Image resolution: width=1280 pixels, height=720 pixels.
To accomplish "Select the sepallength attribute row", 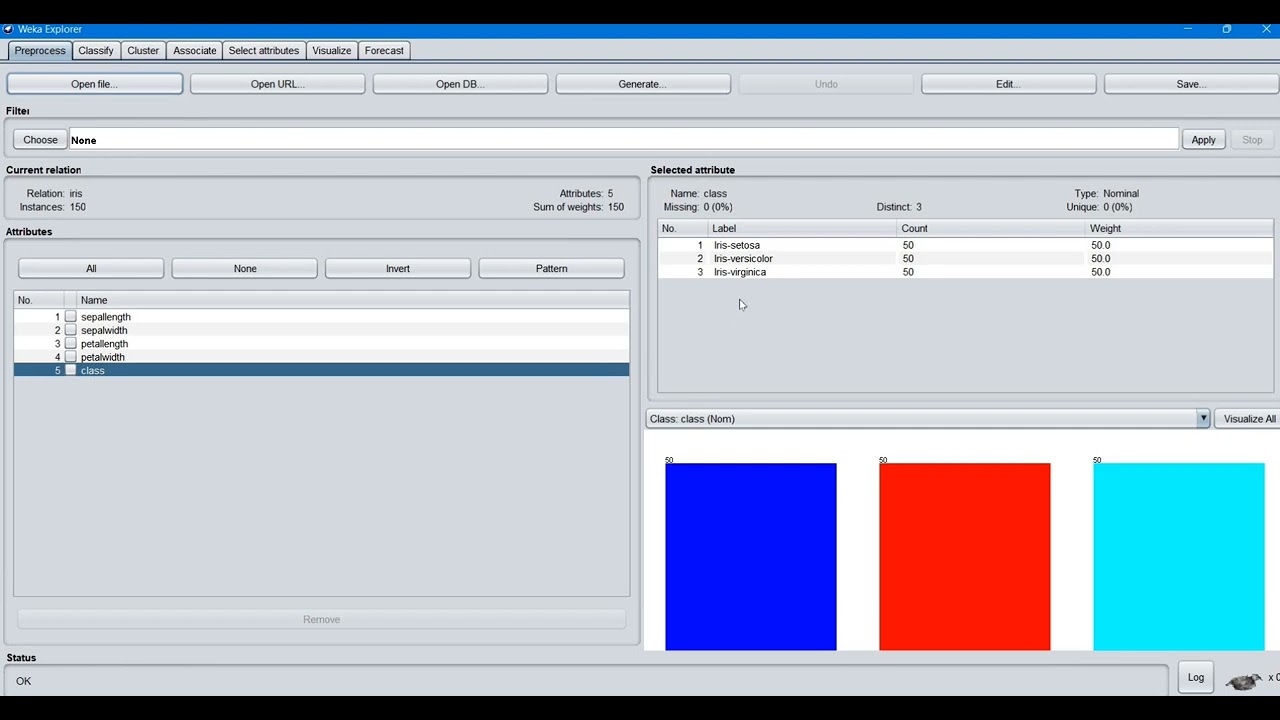I will pos(322,317).
